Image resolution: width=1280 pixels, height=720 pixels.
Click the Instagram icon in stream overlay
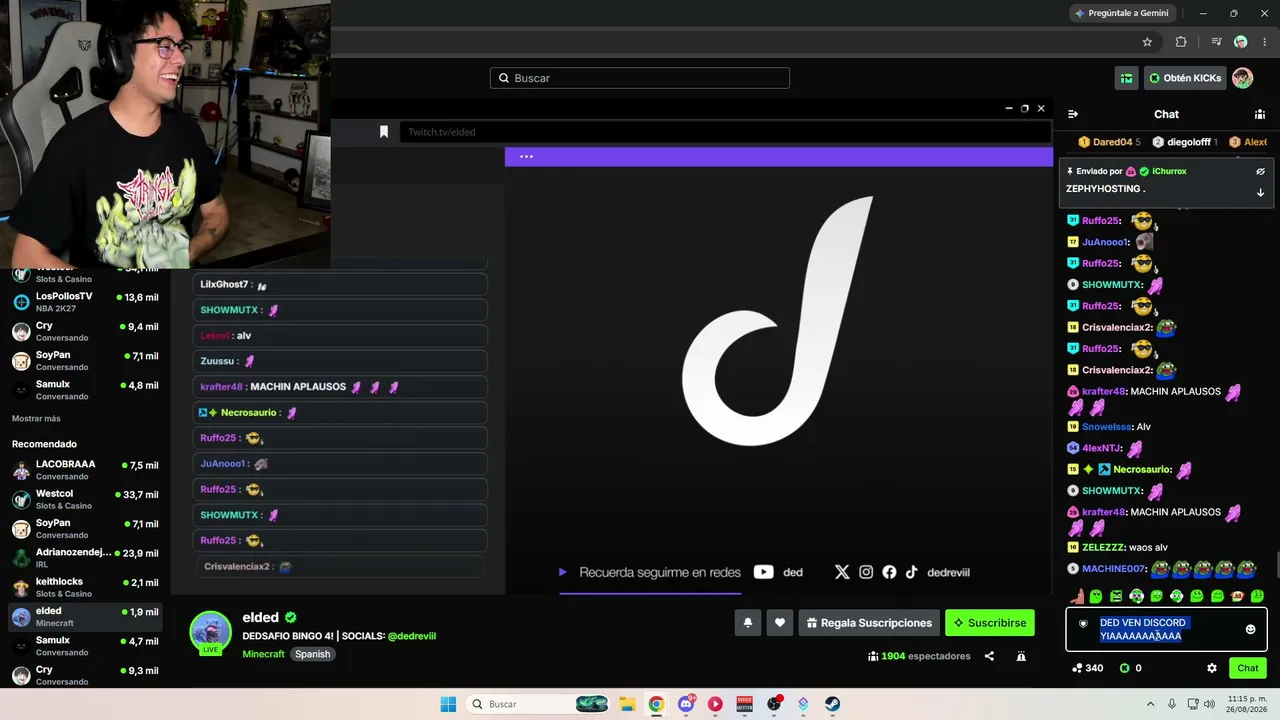[x=866, y=572]
